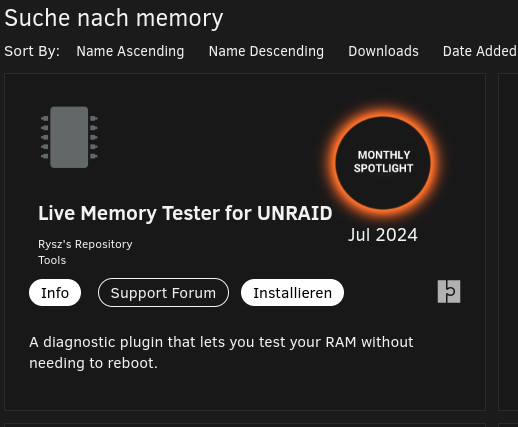Click the memory chip app icon
518x427 pixels.
pyautogui.click(x=69, y=137)
